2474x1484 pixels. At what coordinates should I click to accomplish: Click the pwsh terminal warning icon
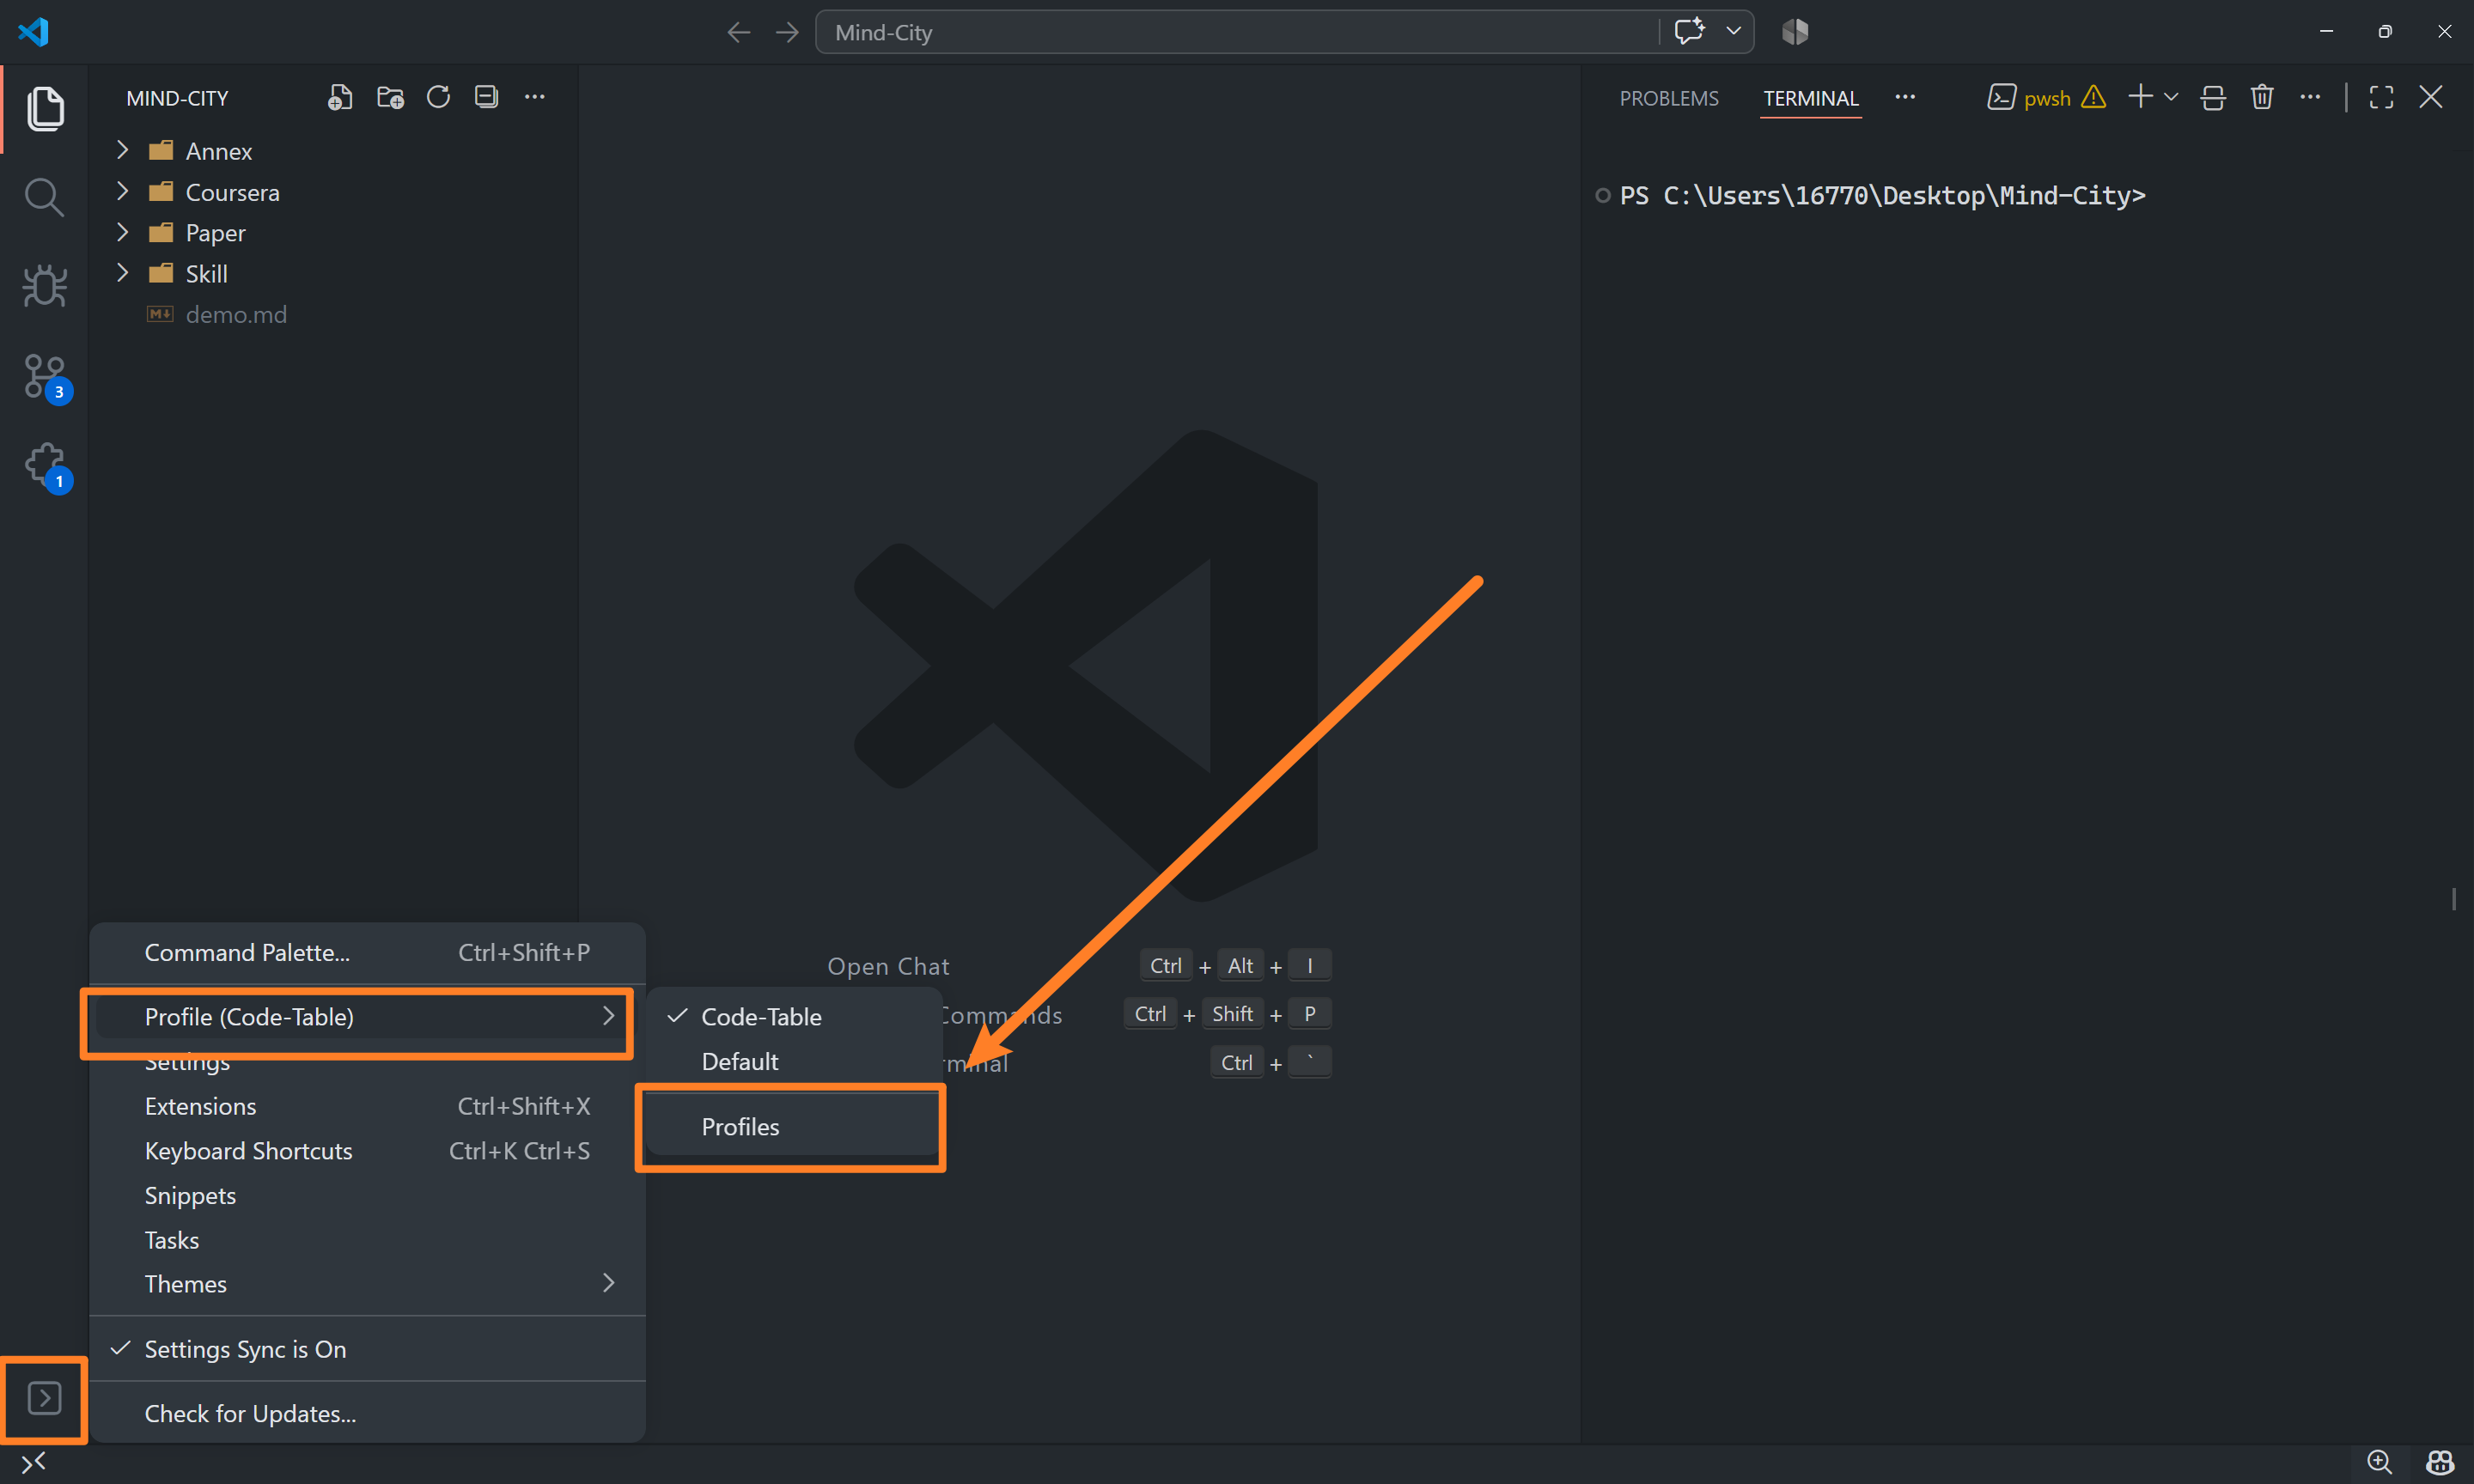tap(2093, 97)
